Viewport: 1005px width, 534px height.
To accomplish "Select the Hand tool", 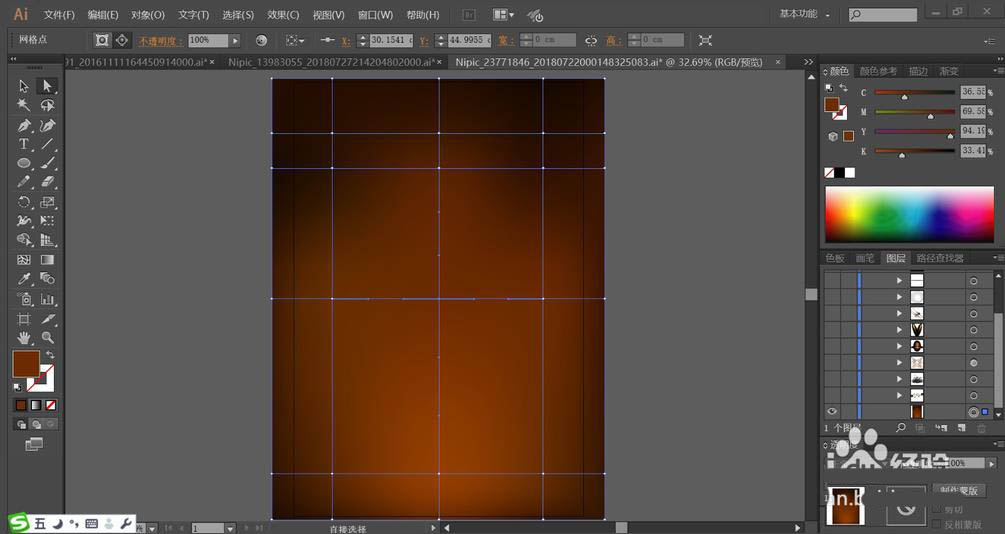I will (x=24, y=337).
